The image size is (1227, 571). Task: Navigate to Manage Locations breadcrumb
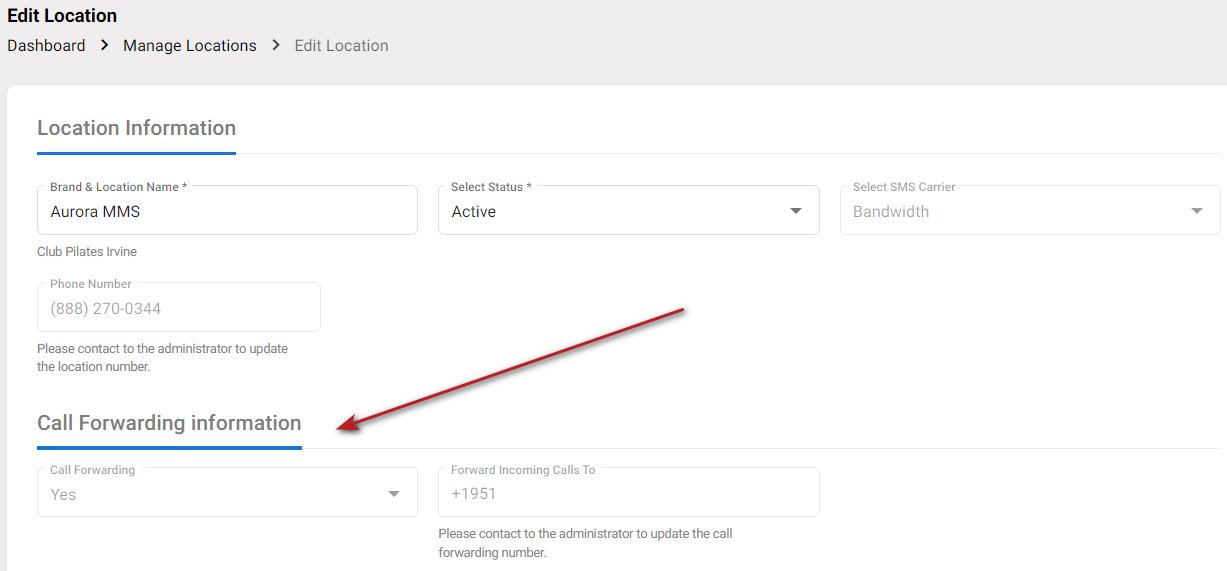coord(190,46)
